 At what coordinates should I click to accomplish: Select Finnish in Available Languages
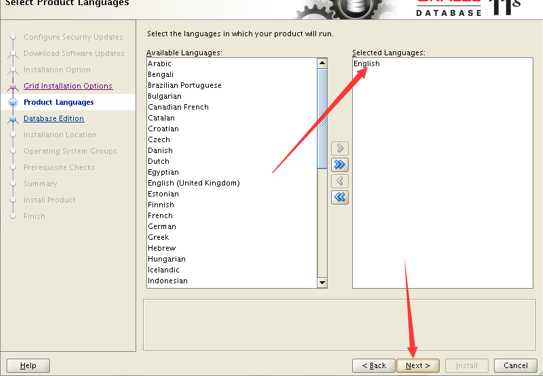point(232,205)
